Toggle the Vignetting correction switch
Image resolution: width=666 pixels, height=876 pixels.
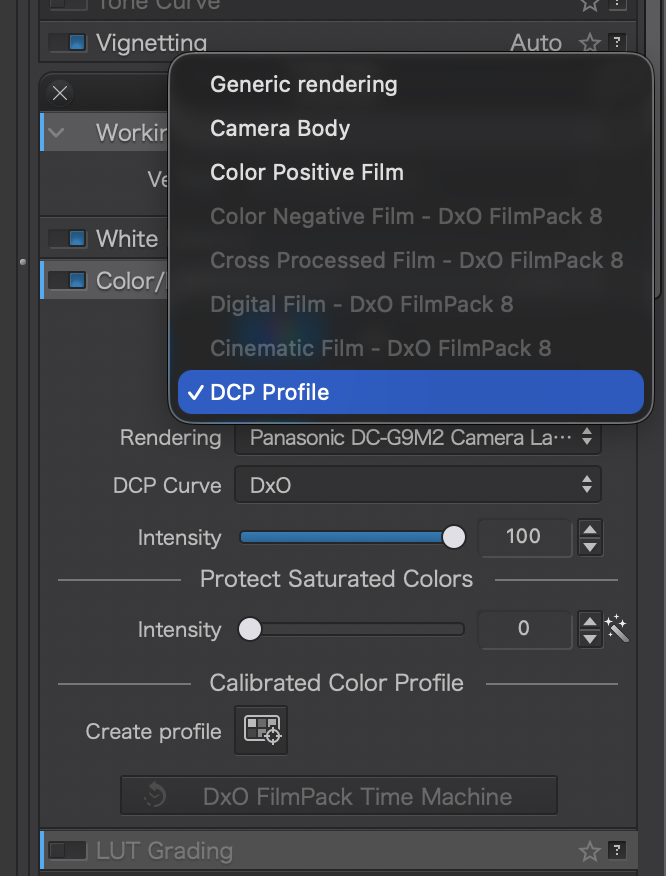click(68, 43)
